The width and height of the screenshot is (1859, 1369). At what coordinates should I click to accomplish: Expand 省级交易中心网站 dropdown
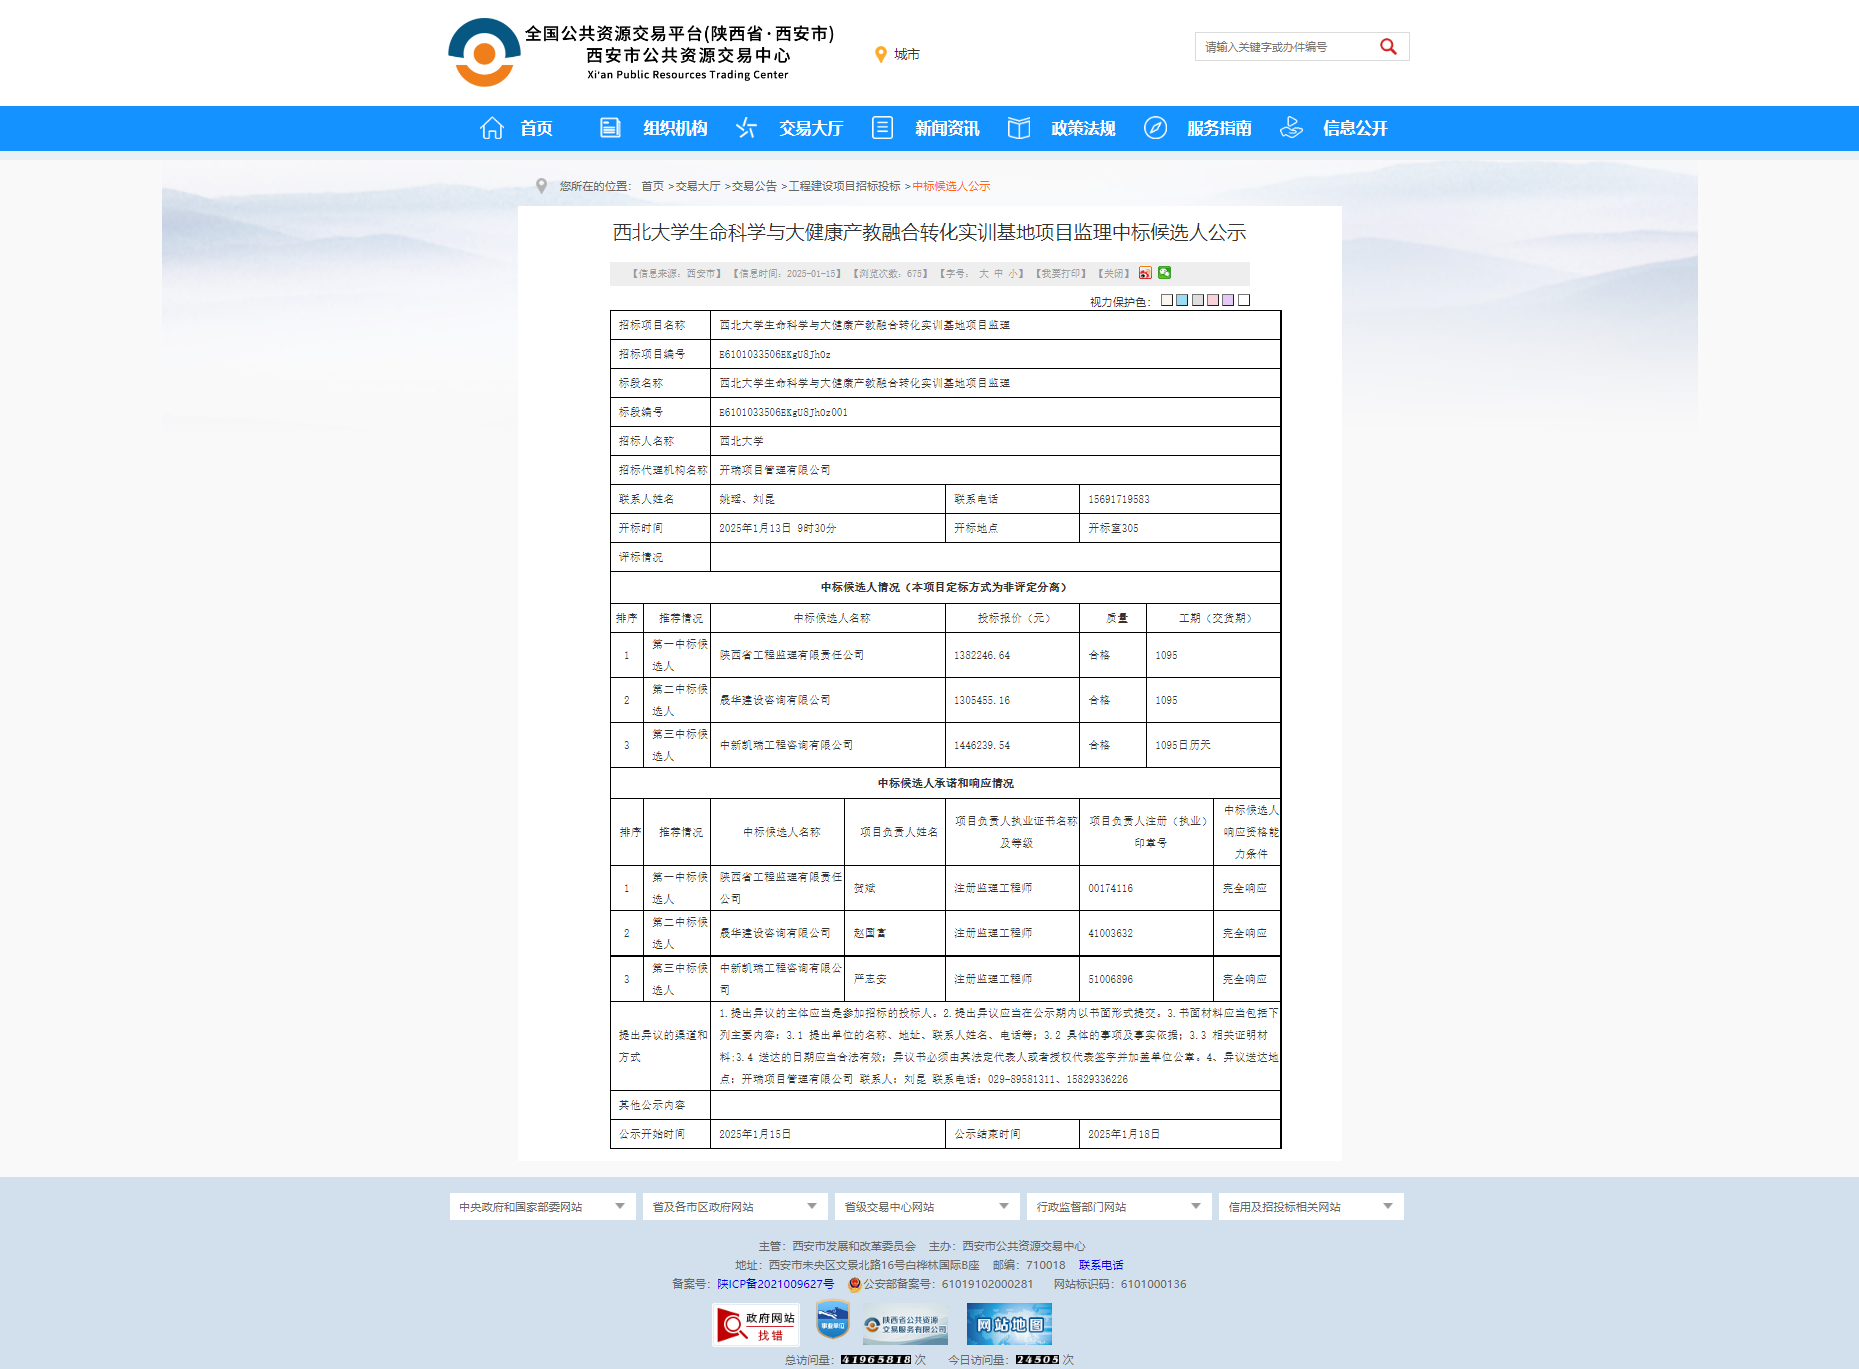pos(926,1207)
